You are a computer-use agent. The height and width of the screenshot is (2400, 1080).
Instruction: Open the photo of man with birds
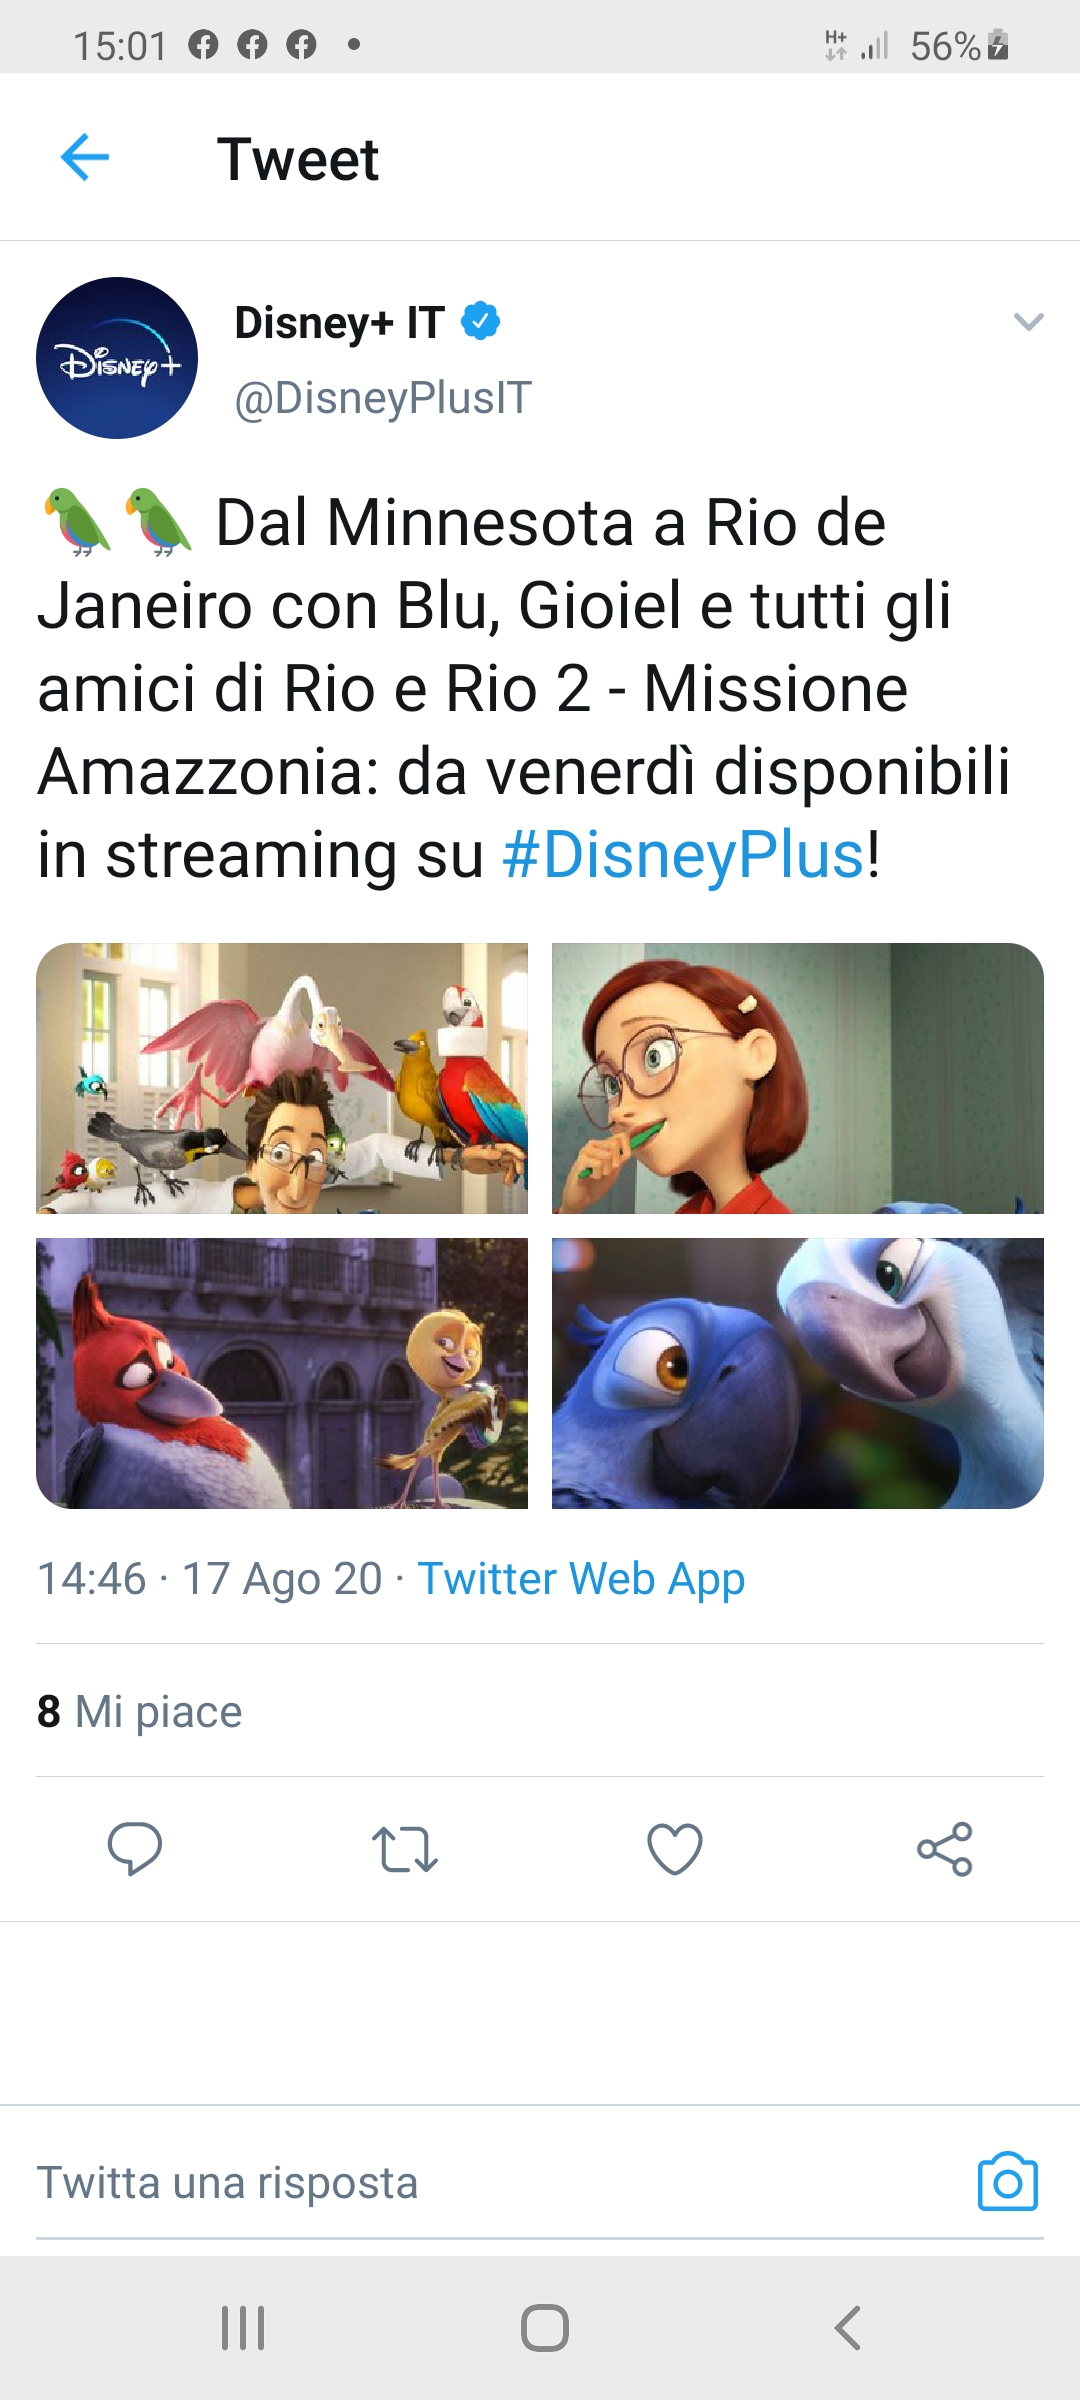point(282,1078)
